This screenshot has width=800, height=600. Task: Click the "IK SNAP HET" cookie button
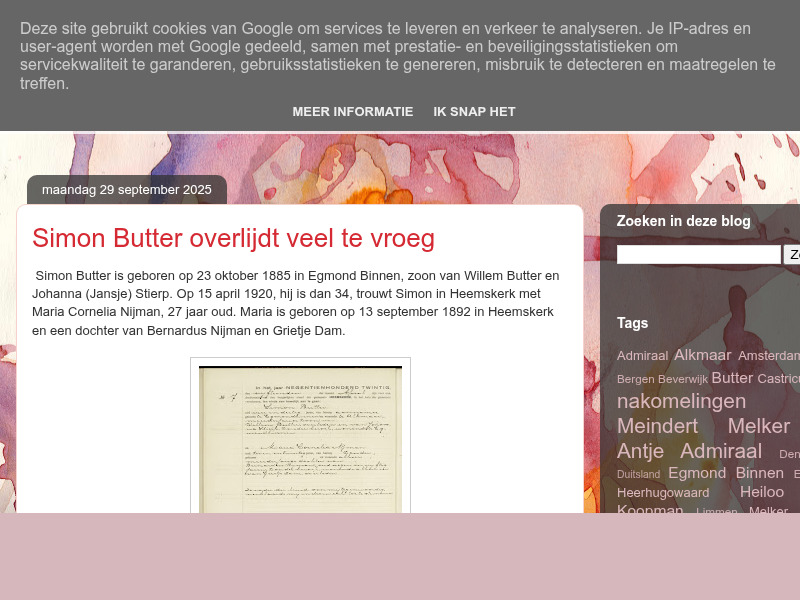pyautogui.click(x=474, y=111)
